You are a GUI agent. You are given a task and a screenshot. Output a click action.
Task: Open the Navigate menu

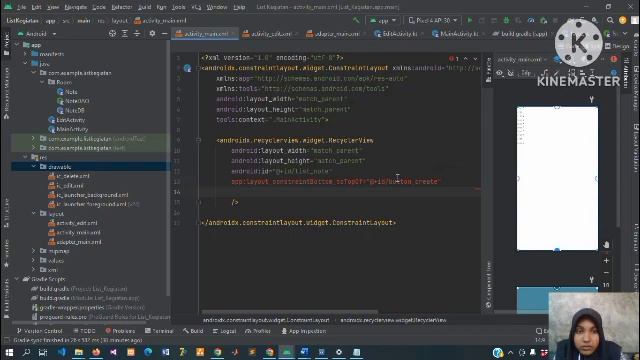(76, 7)
